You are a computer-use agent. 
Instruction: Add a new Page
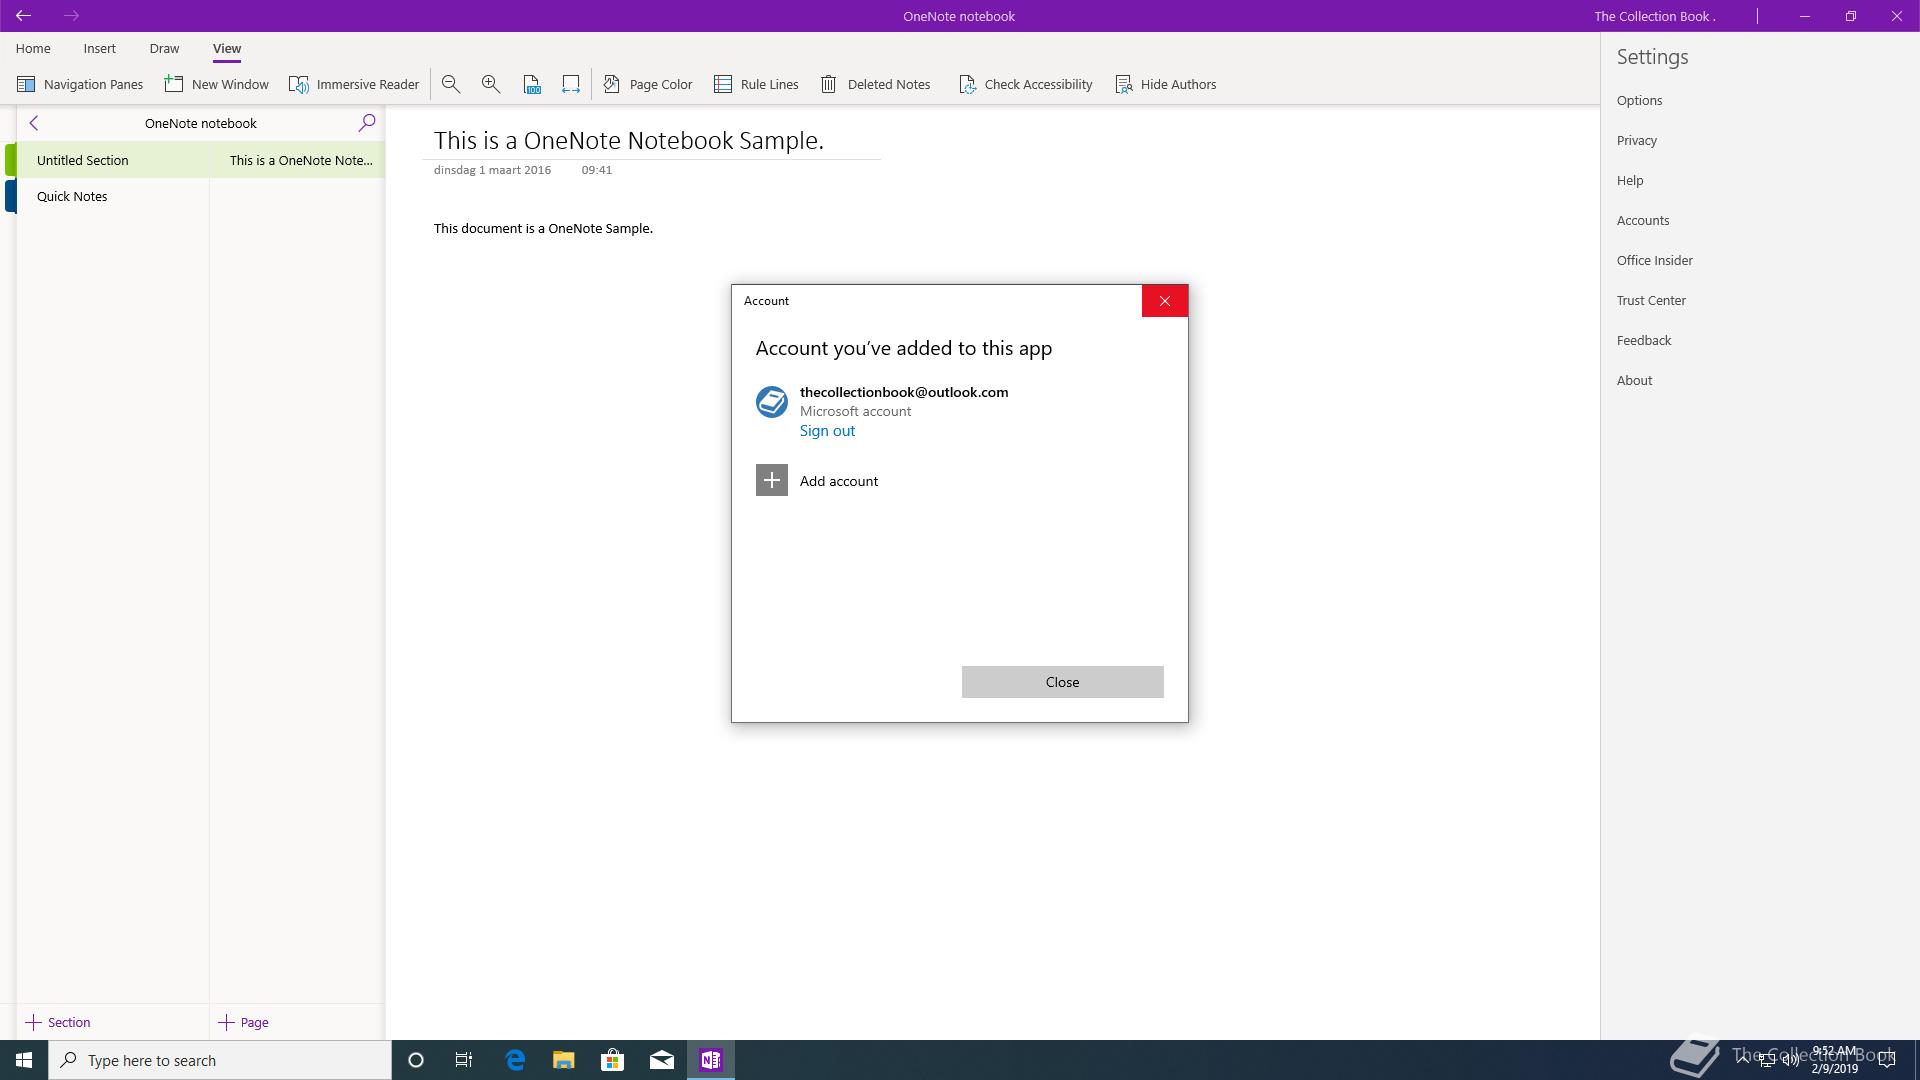click(x=244, y=1022)
